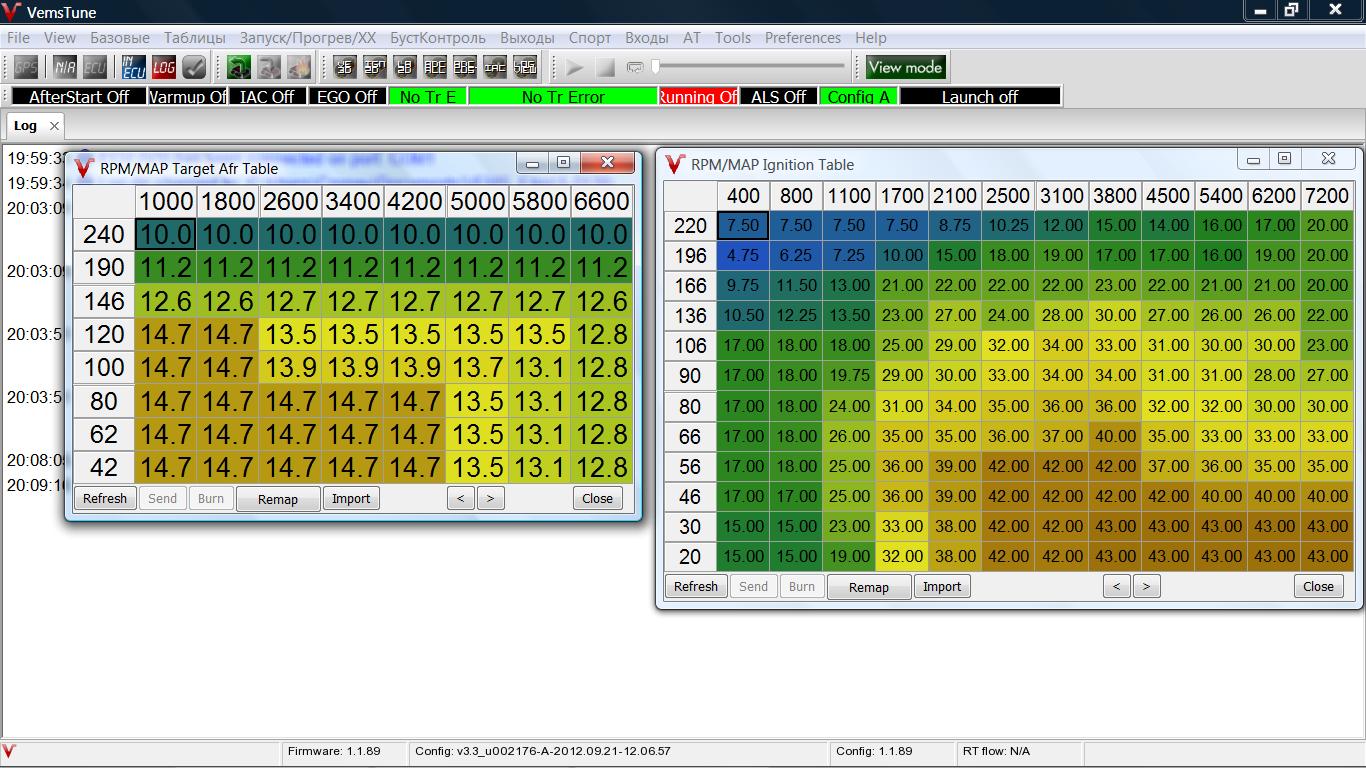Click the IN ECU toolbar icon
This screenshot has height=768, width=1366.
pos(134,68)
